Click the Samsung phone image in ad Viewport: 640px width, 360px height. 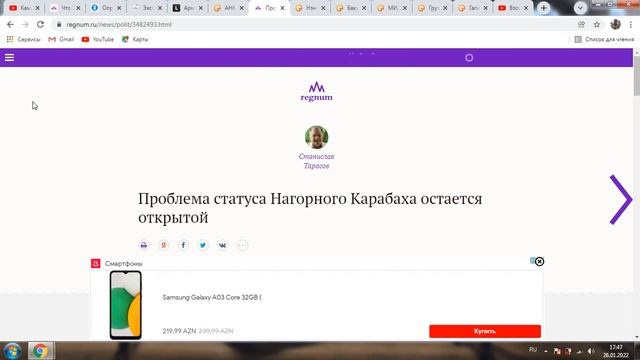tap(126, 305)
